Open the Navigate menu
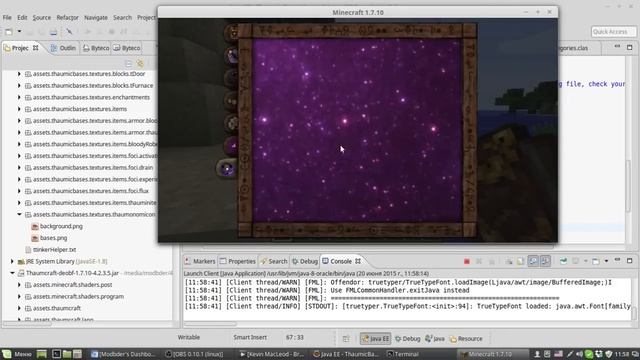Image resolution: width=640 pixels, height=360 pixels. (x=96, y=18)
